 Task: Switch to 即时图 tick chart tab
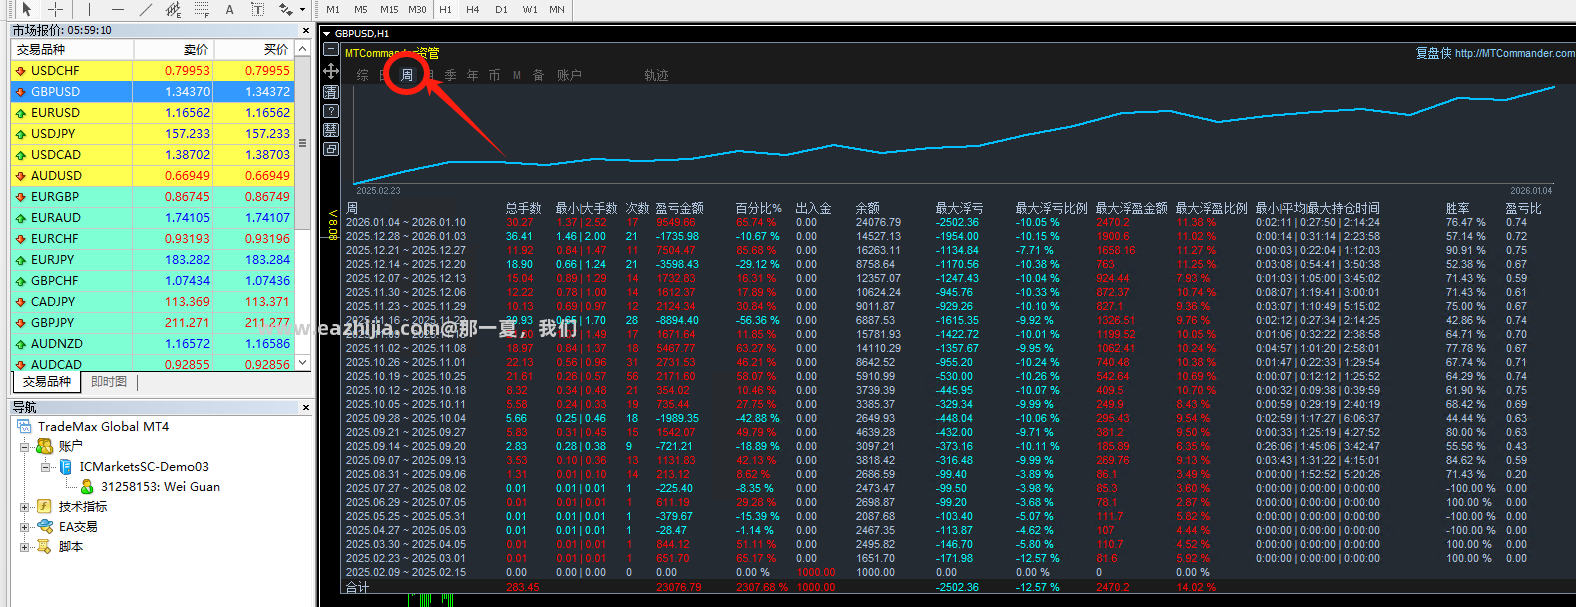(x=109, y=382)
